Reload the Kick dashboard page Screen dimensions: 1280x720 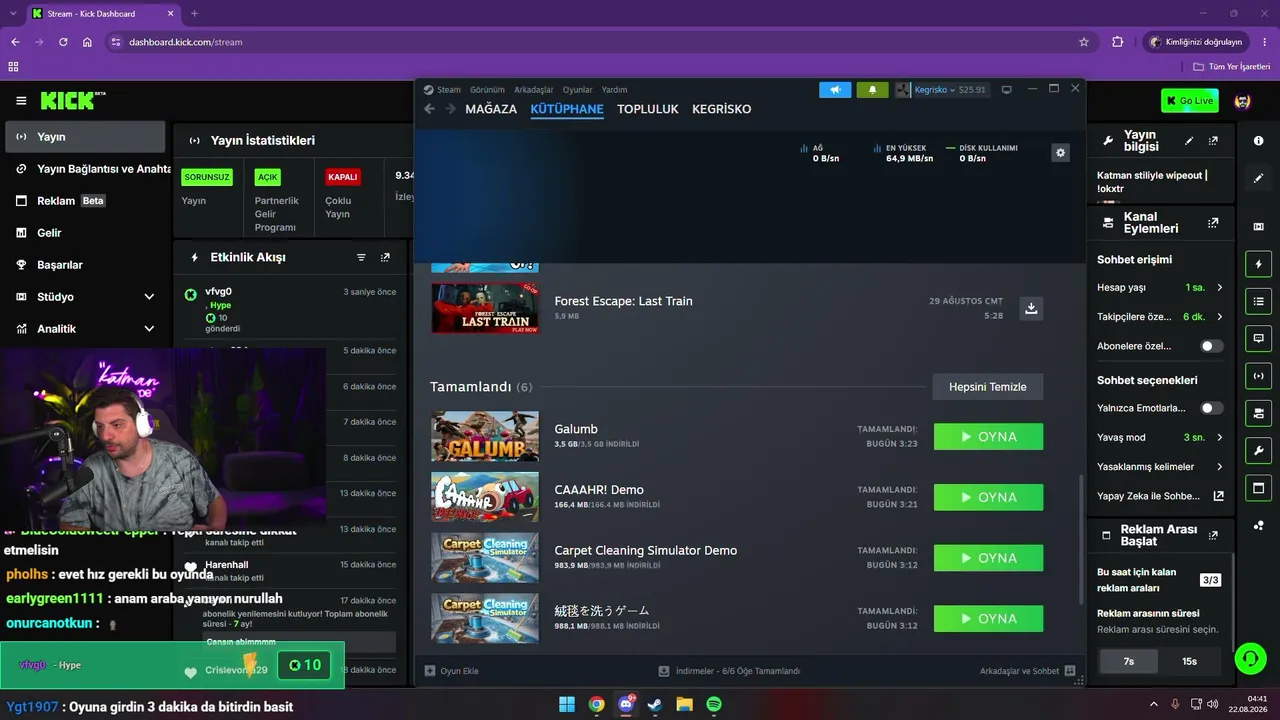click(63, 42)
